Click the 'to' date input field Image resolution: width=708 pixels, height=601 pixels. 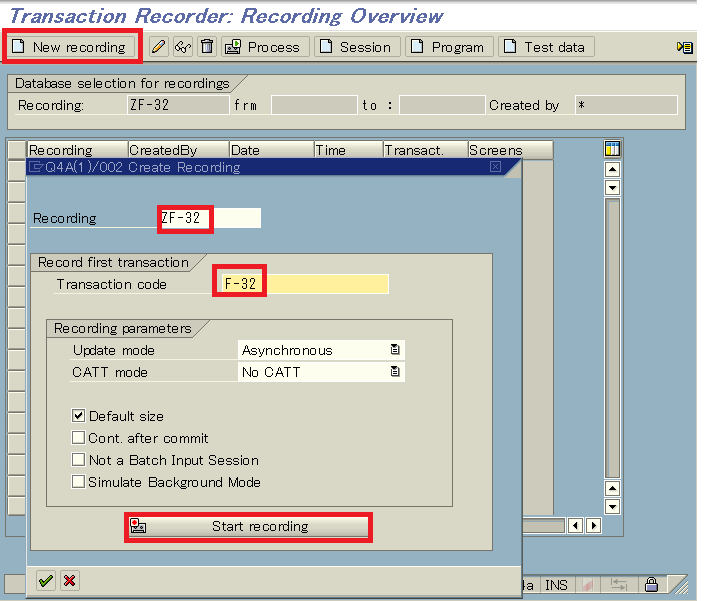[442, 105]
